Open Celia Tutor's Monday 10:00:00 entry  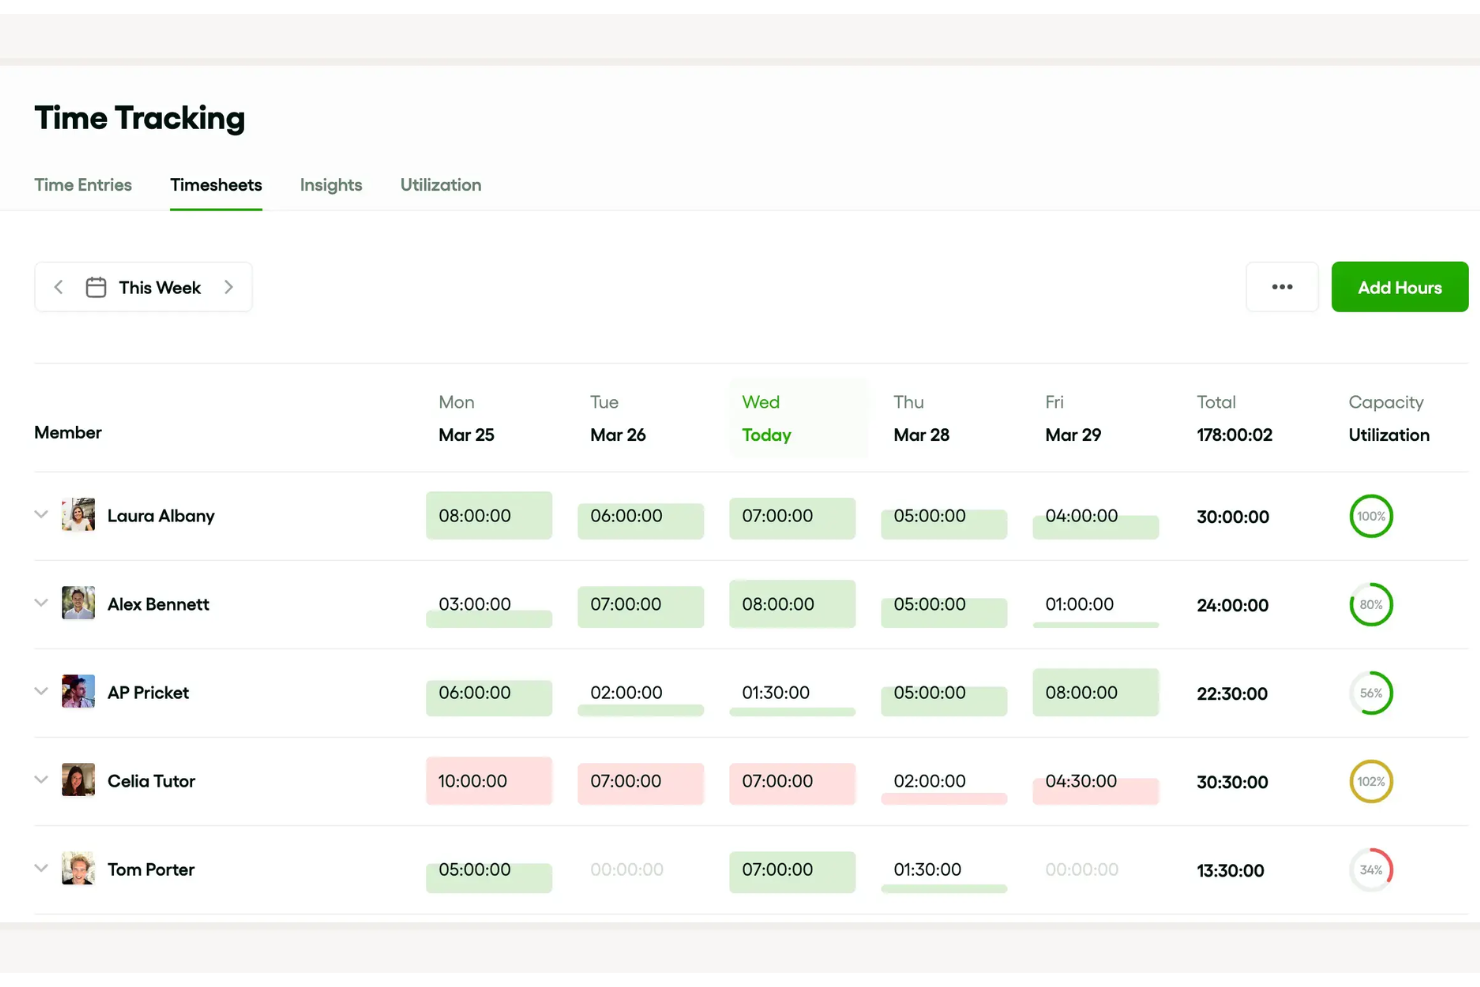click(489, 781)
